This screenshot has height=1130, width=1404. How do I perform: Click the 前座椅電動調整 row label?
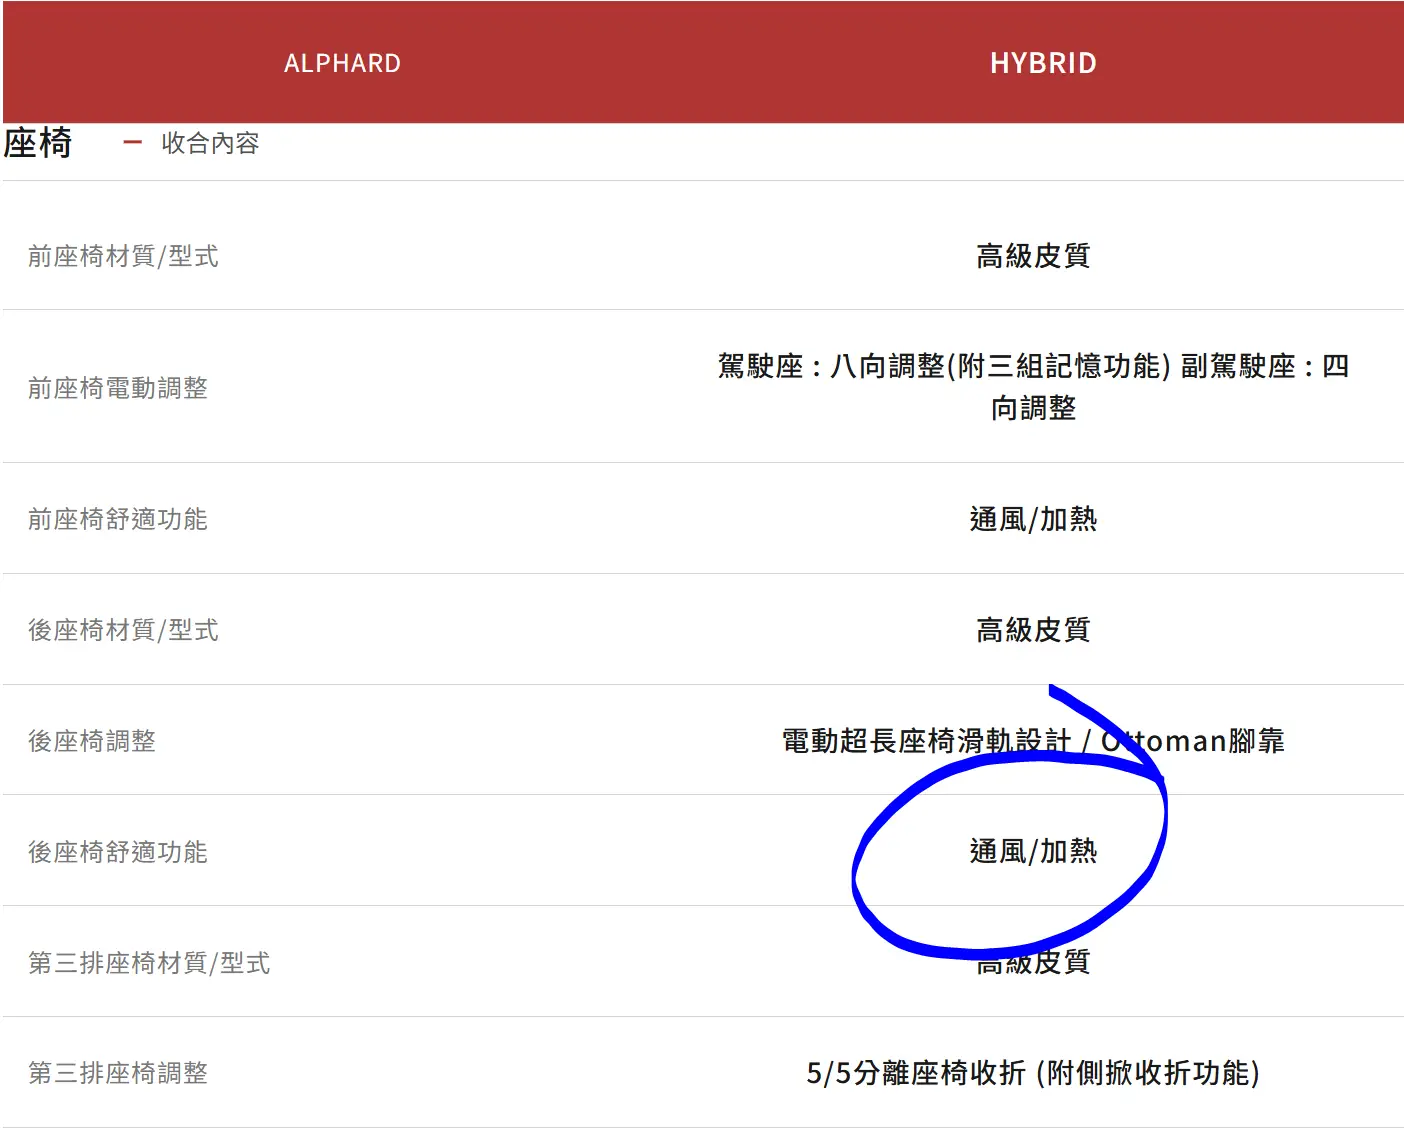[x=118, y=388]
